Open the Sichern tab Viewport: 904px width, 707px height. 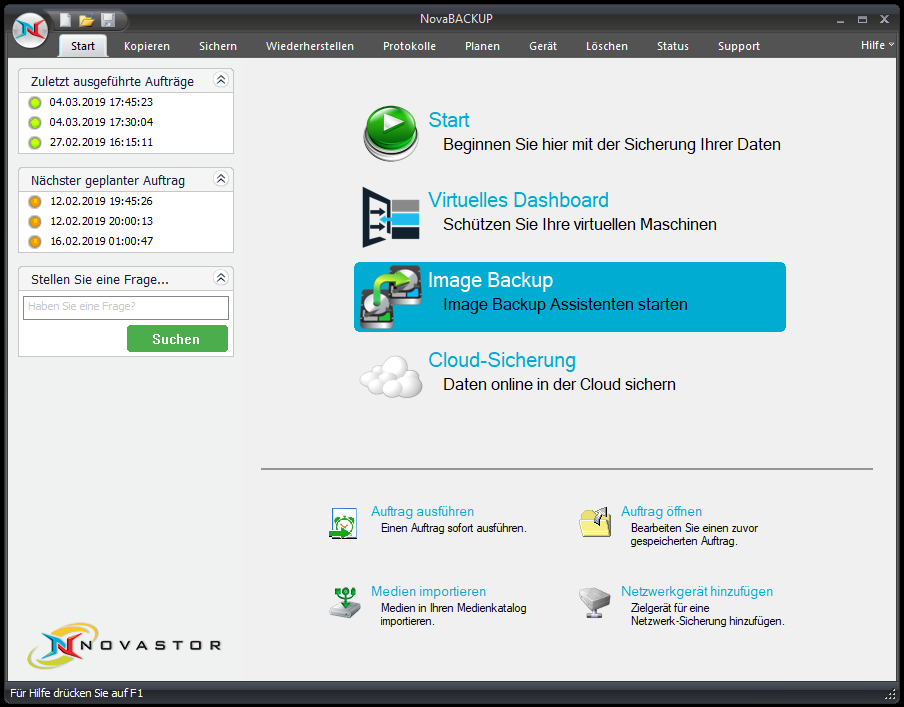(x=218, y=46)
